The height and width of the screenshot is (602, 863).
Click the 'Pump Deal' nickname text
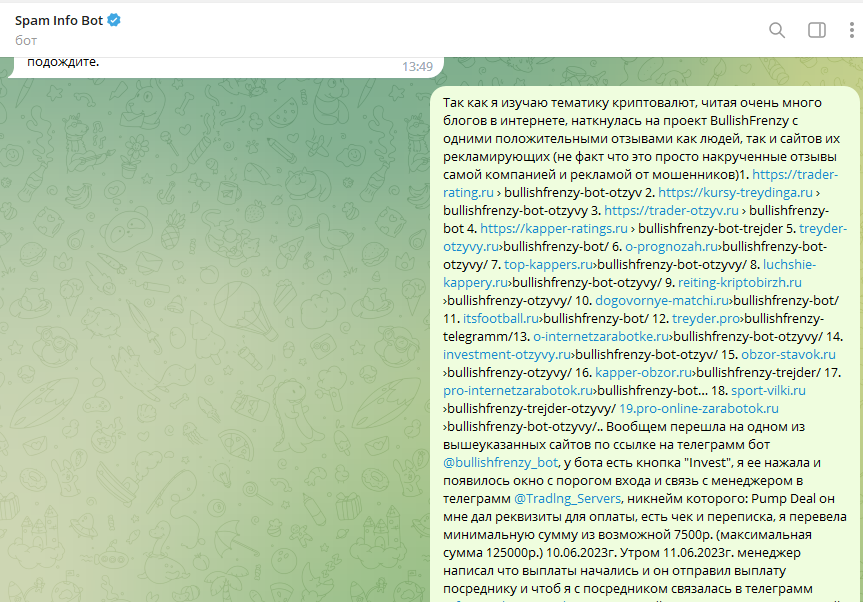[x=784, y=499]
